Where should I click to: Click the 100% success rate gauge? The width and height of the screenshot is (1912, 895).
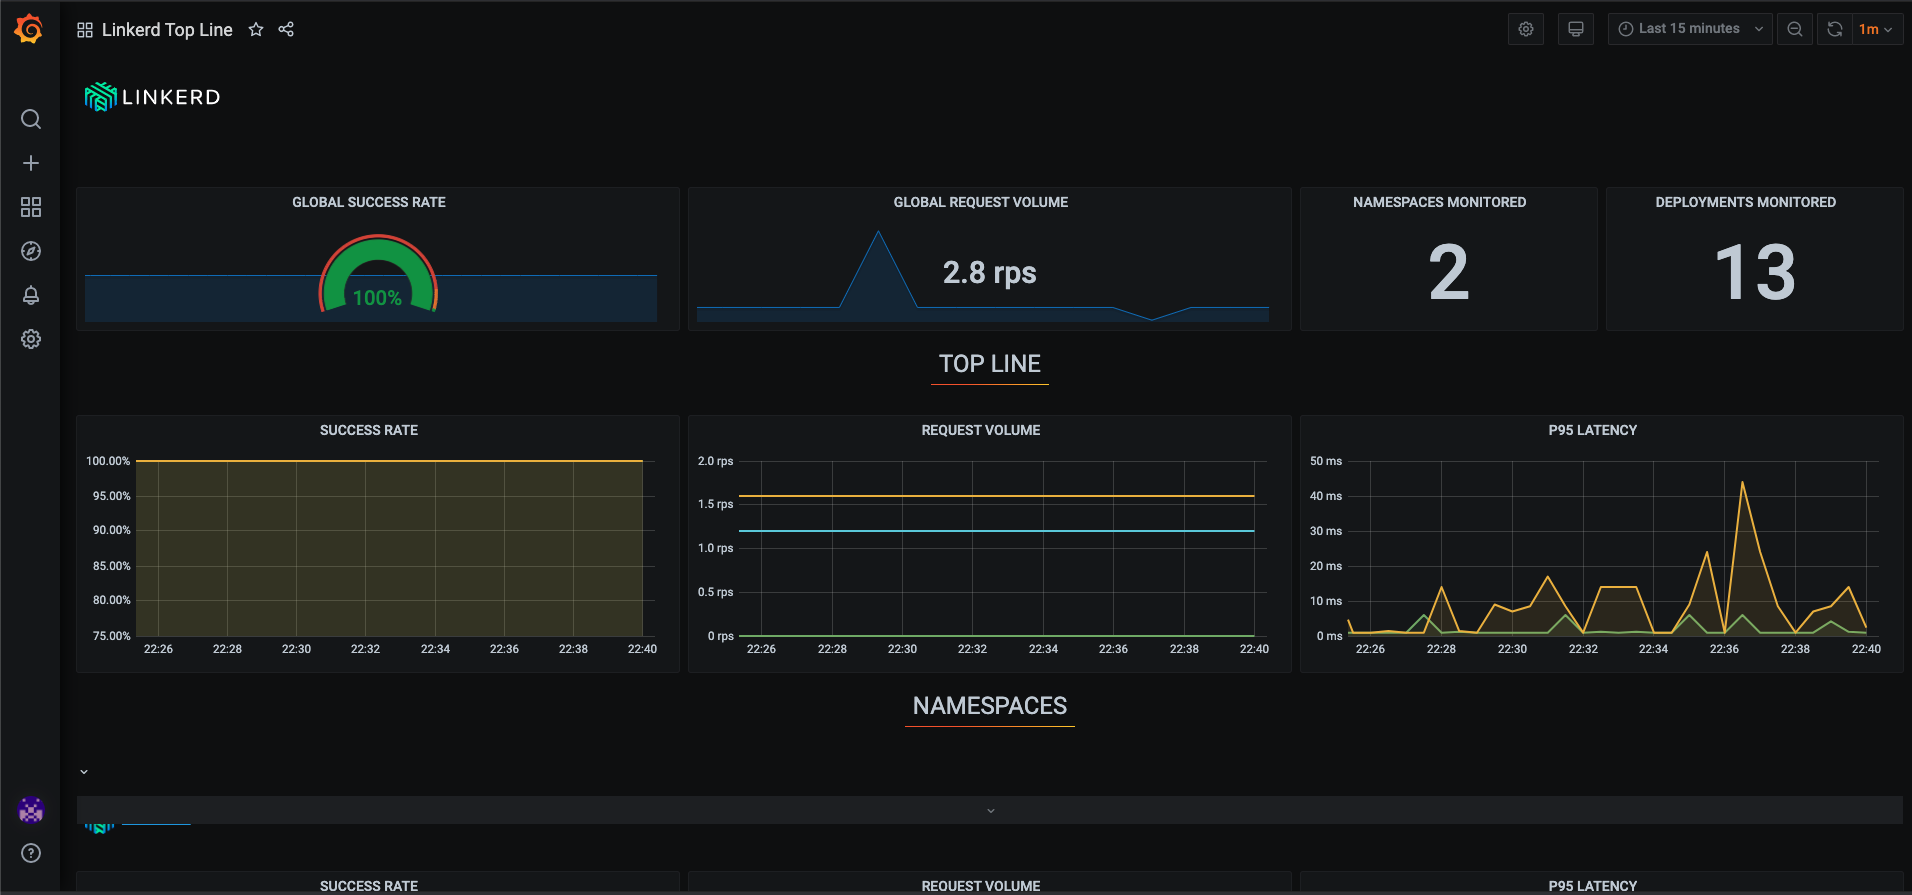pyautogui.click(x=378, y=274)
